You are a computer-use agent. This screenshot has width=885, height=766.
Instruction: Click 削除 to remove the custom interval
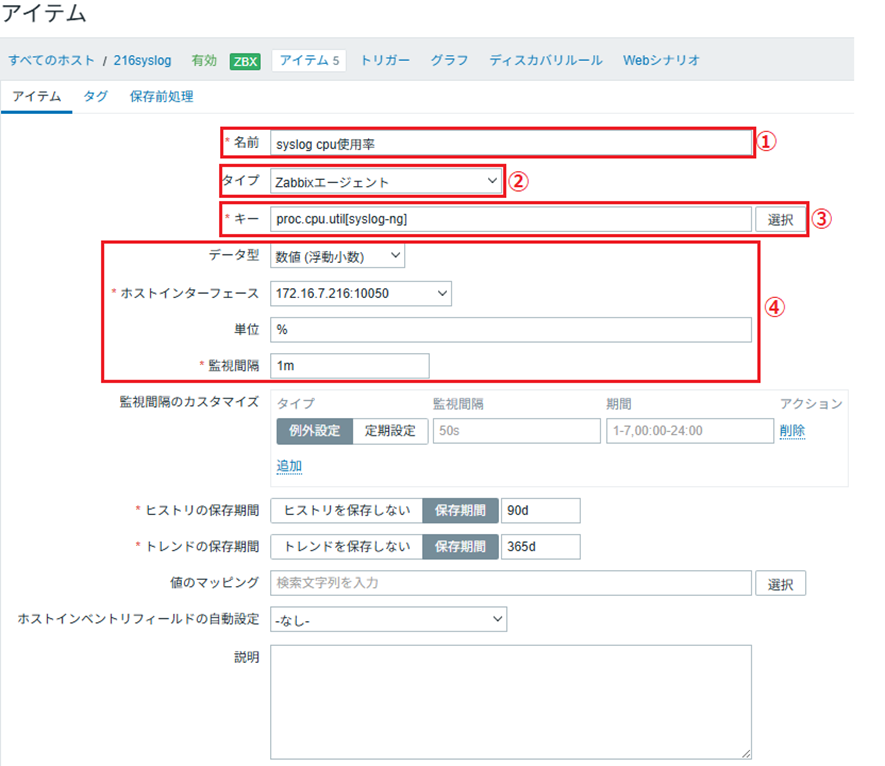coord(792,431)
